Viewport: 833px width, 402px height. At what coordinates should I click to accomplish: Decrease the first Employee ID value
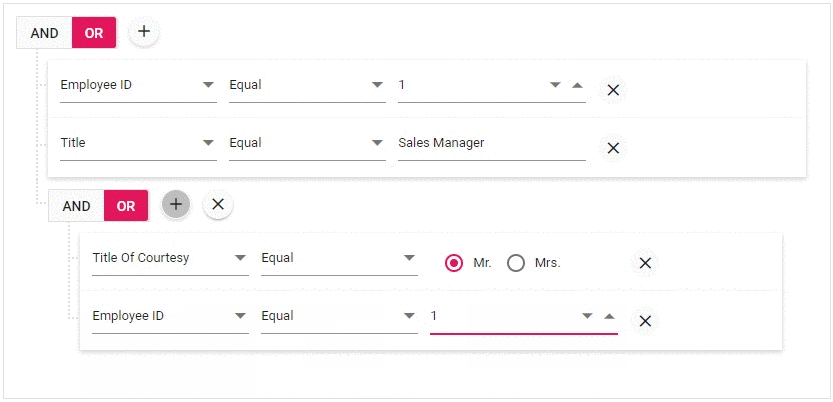click(x=555, y=85)
